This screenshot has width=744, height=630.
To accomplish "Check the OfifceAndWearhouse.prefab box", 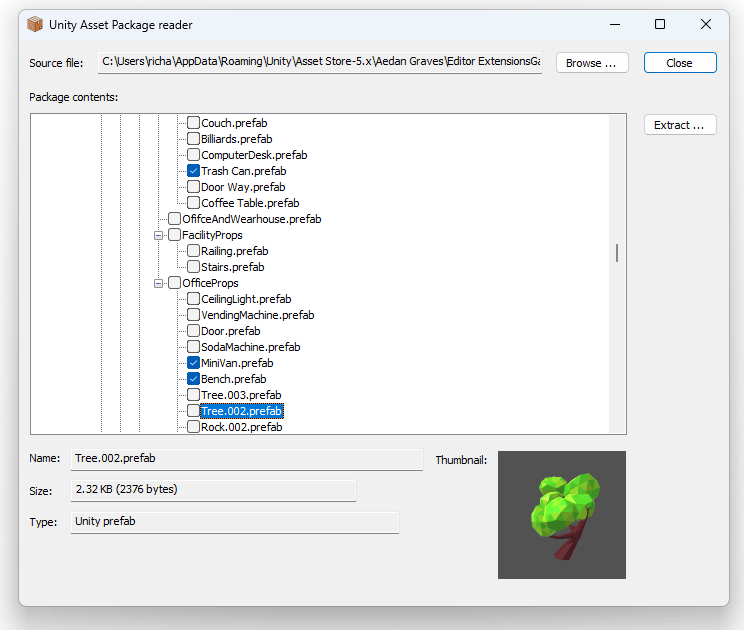I will click(x=175, y=219).
